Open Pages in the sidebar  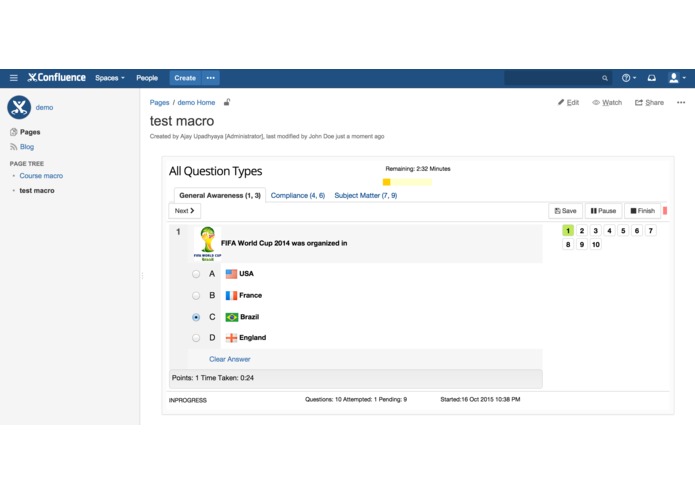click(x=30, y=132)
